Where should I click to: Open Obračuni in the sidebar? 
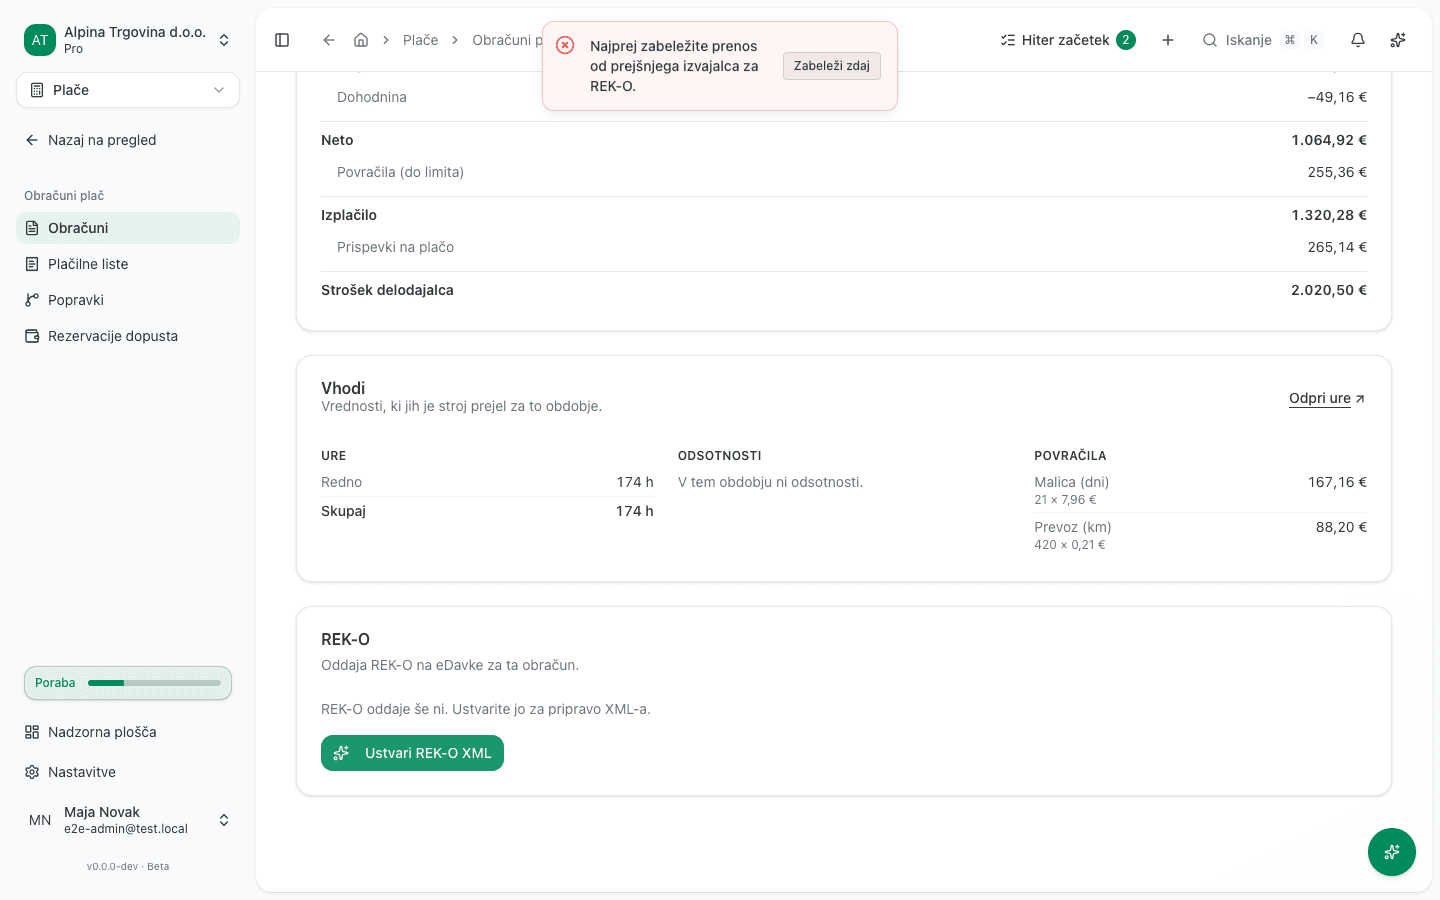coord(128,228)
